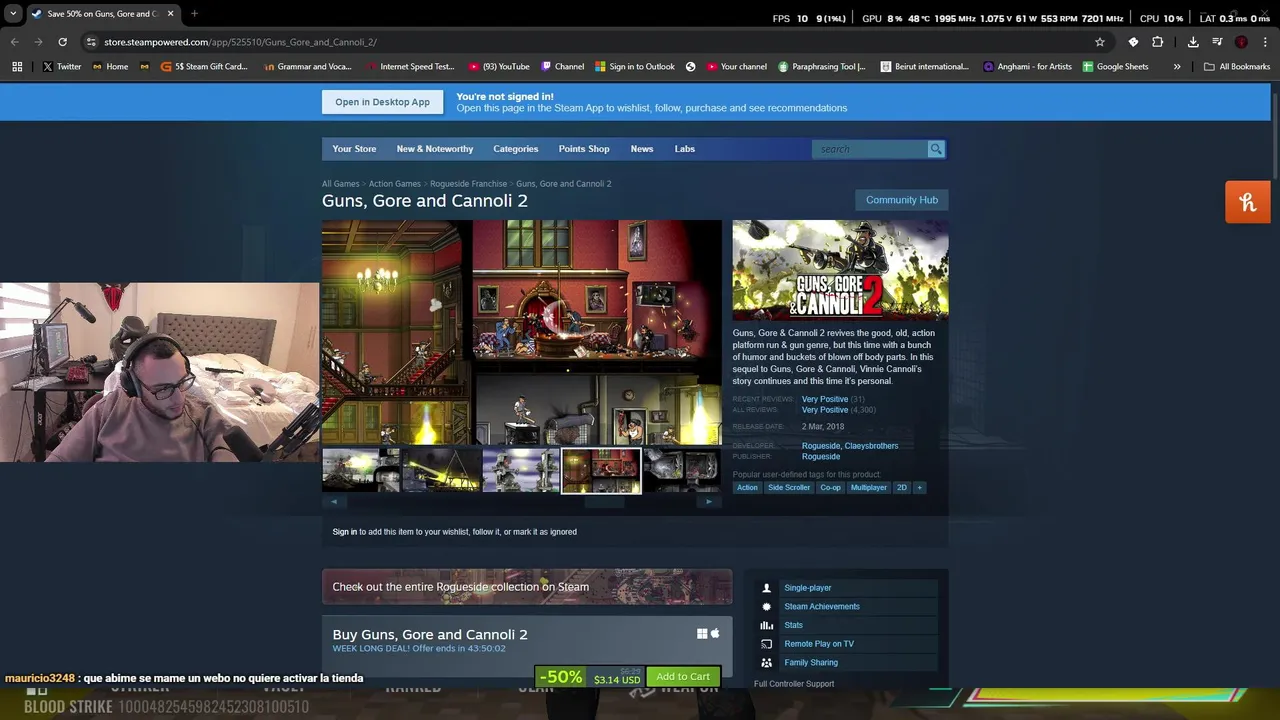Open the Chrome apps grid in the bookmarks bar

17,67
